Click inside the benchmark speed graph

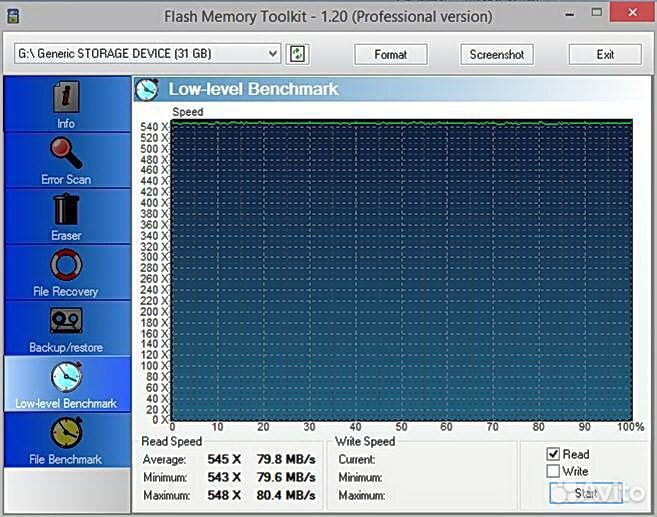(402, 270)
